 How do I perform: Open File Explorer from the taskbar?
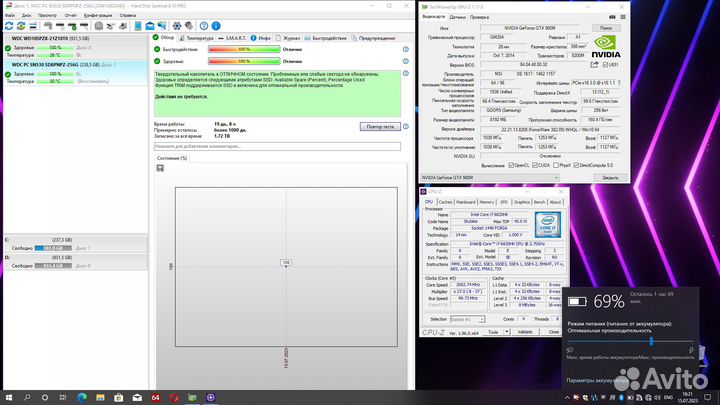[100, 398]
